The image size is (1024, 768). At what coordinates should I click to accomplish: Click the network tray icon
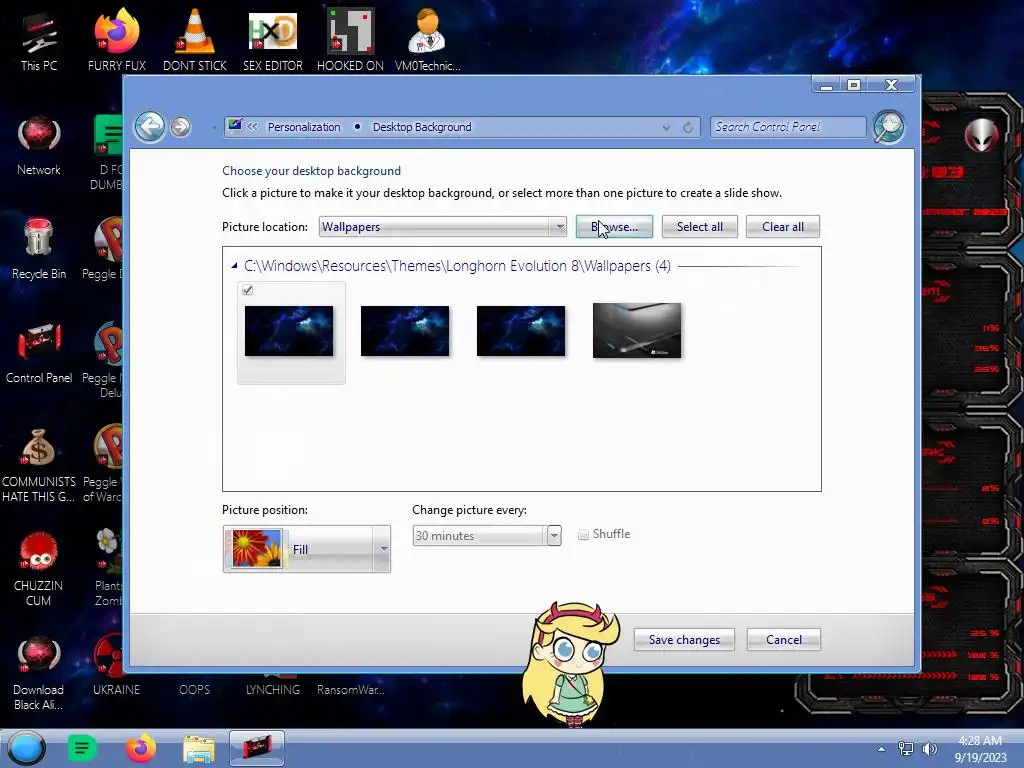(905, 749)
